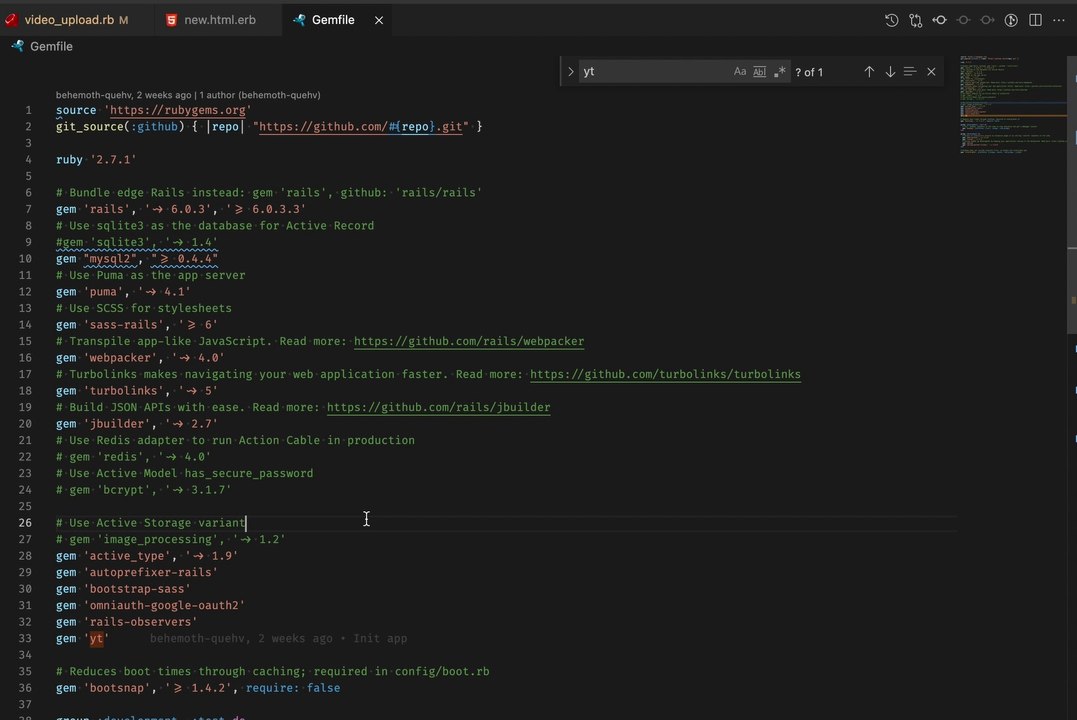Click the image_processing commented gem line
Image resolution: width=1077 pixels, height=720 pixels.
[170, 539]
